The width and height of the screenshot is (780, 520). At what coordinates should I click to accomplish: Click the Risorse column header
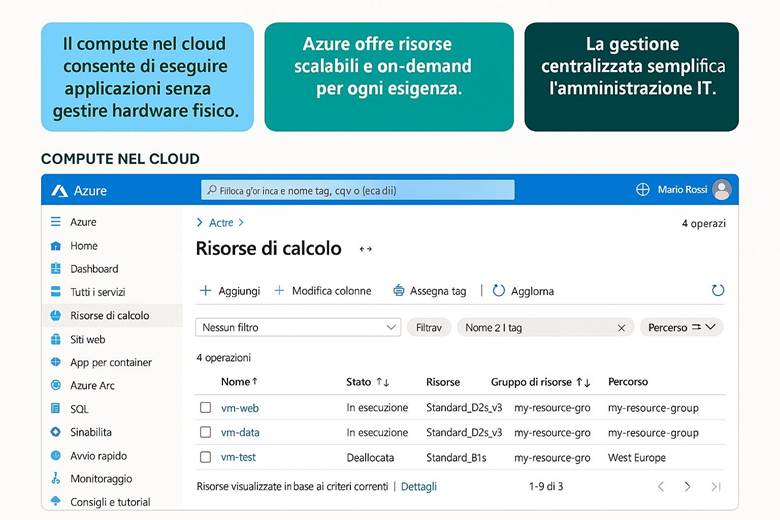443,382
